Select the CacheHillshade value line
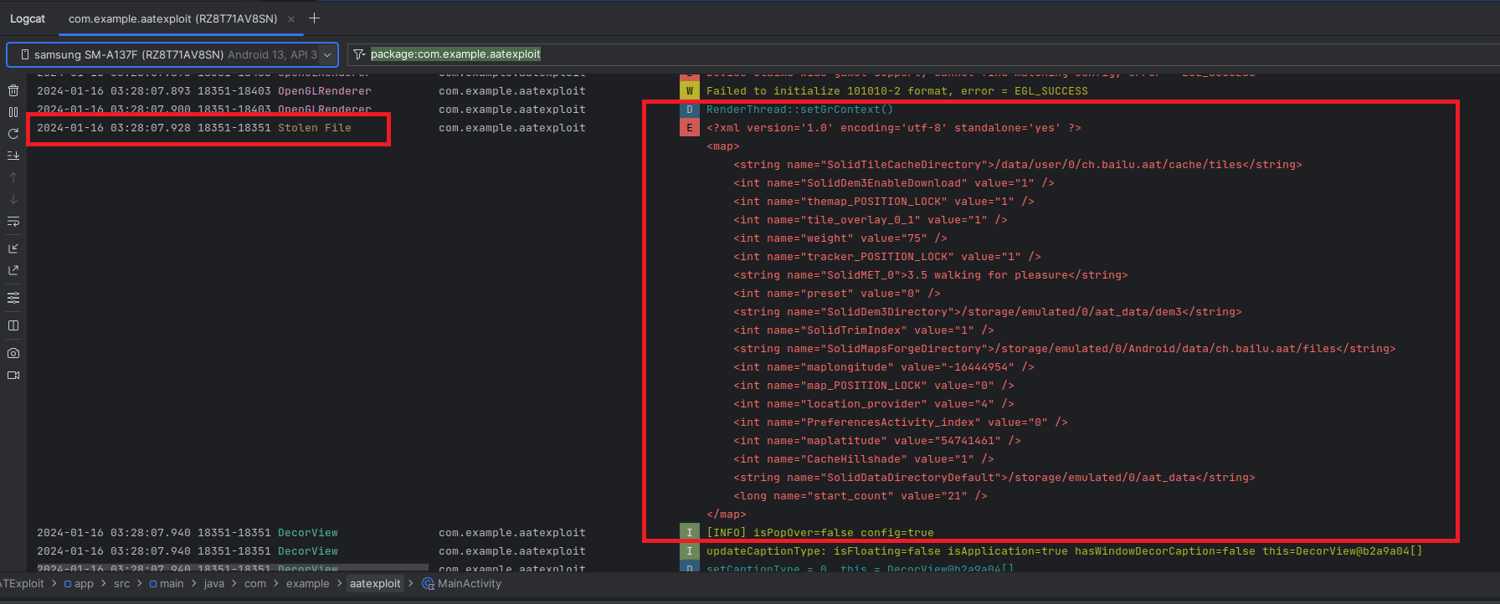1500x604 pixels. click(x=863, y=459)
